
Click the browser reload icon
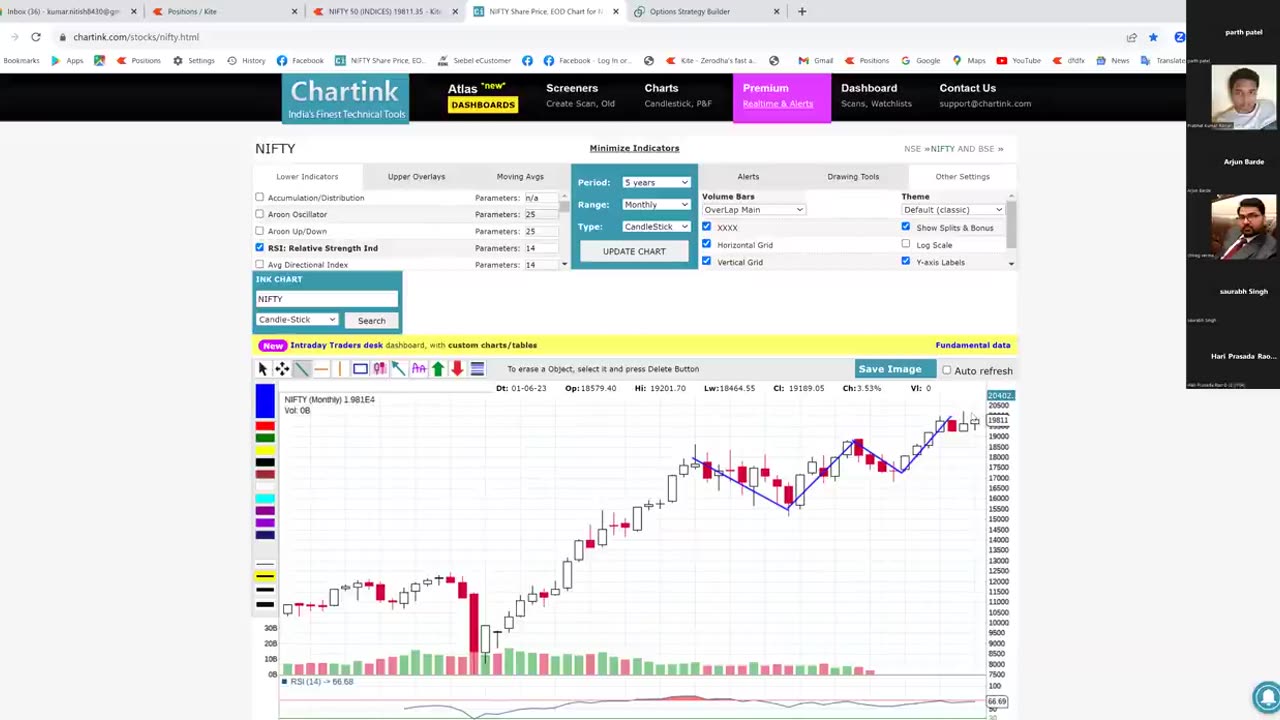click(36, 37)
